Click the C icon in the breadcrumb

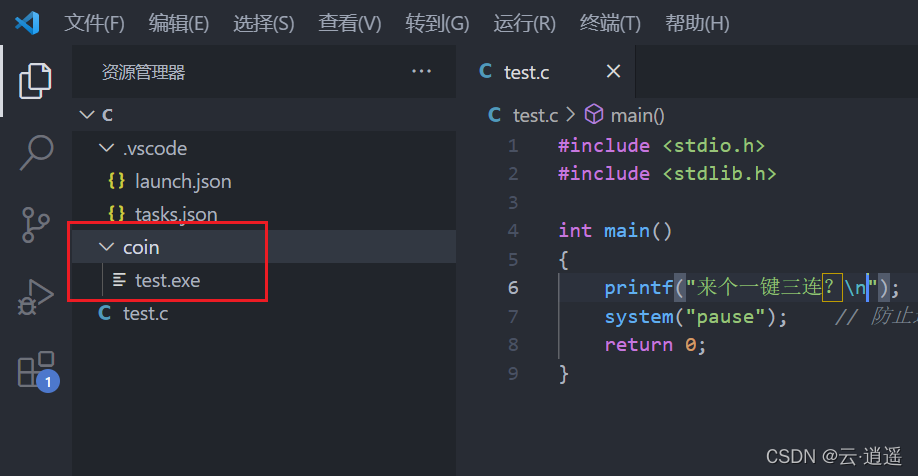(x=495, y=115)
